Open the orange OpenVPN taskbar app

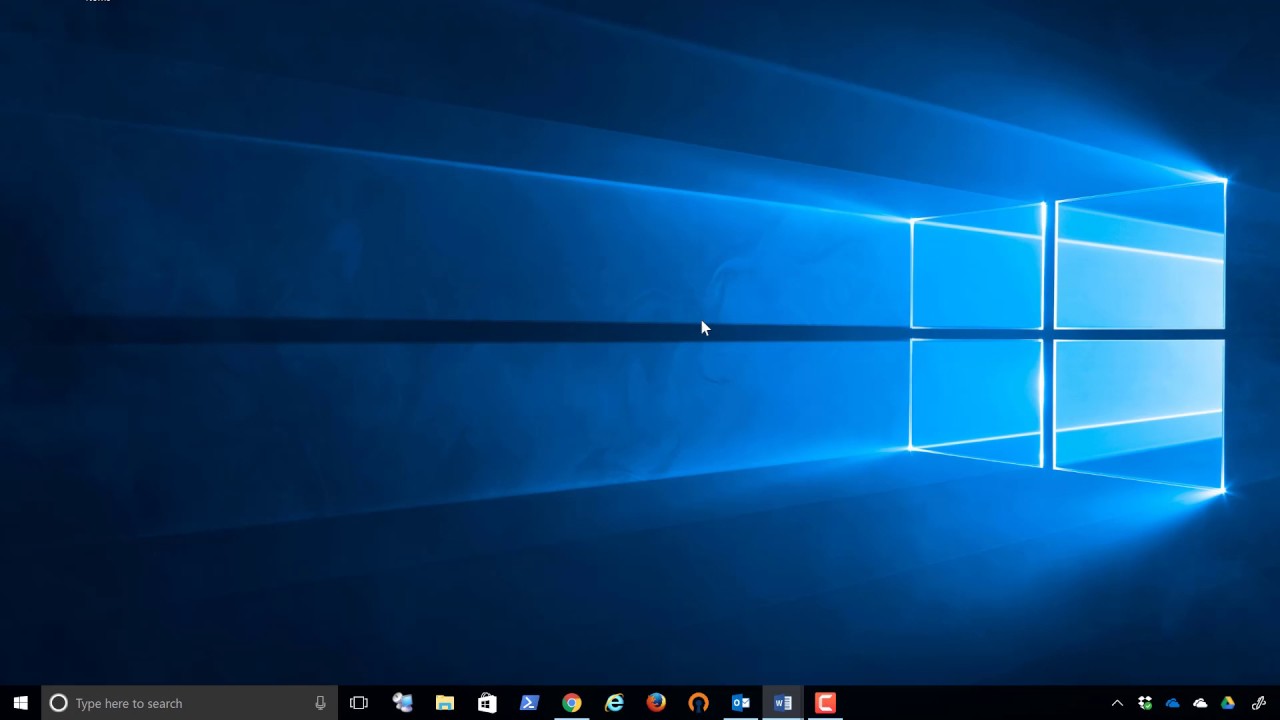tap(698, 703)
